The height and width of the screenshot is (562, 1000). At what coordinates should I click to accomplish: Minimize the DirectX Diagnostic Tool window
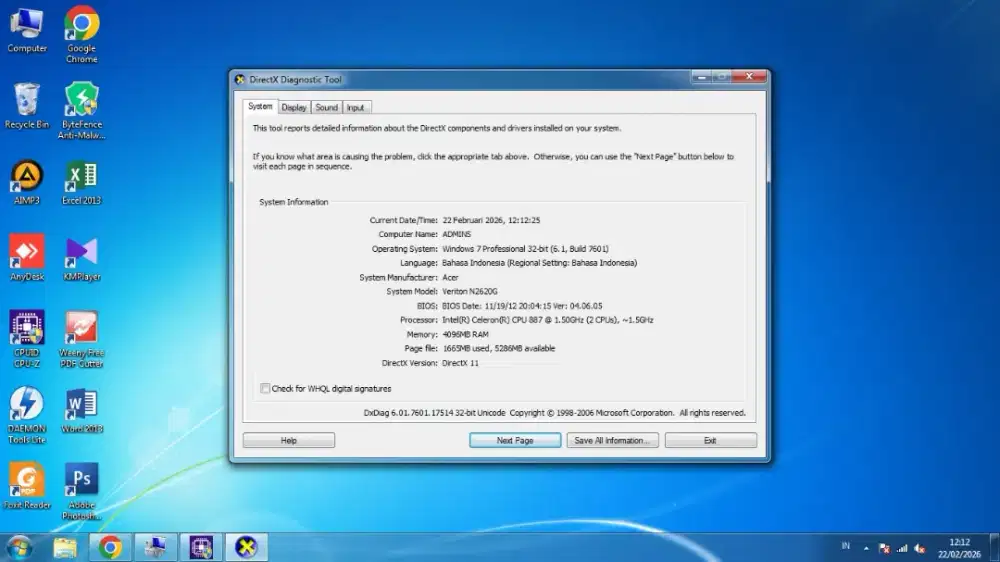pos(702,77)
